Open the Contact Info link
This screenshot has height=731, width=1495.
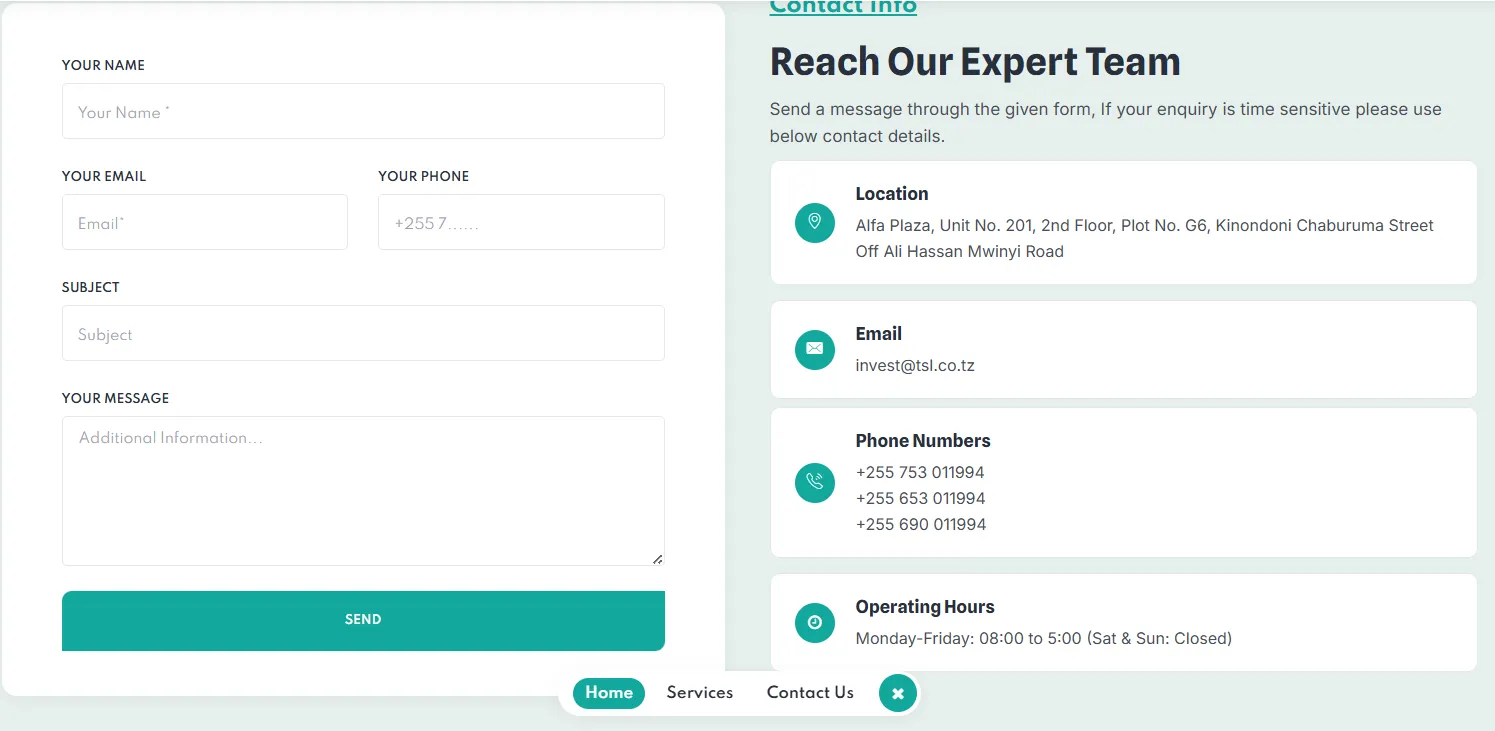click(842, 8)
